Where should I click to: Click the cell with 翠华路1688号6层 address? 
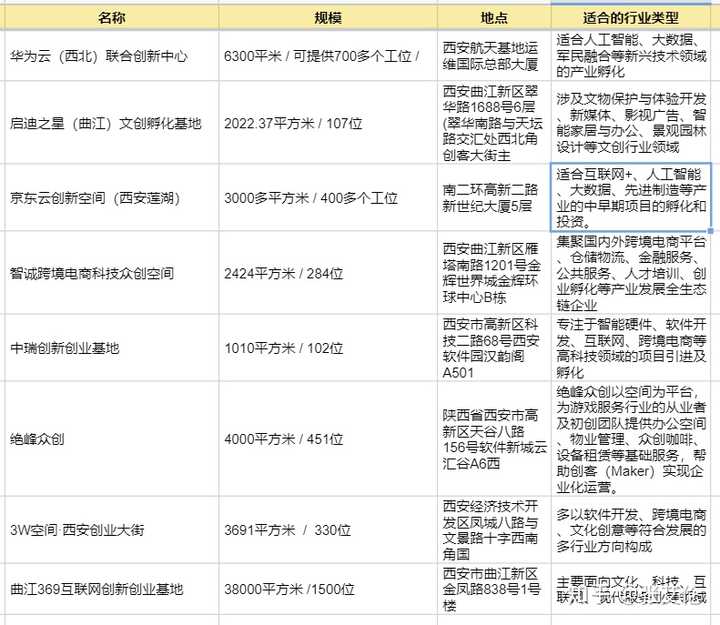[494, 123]
